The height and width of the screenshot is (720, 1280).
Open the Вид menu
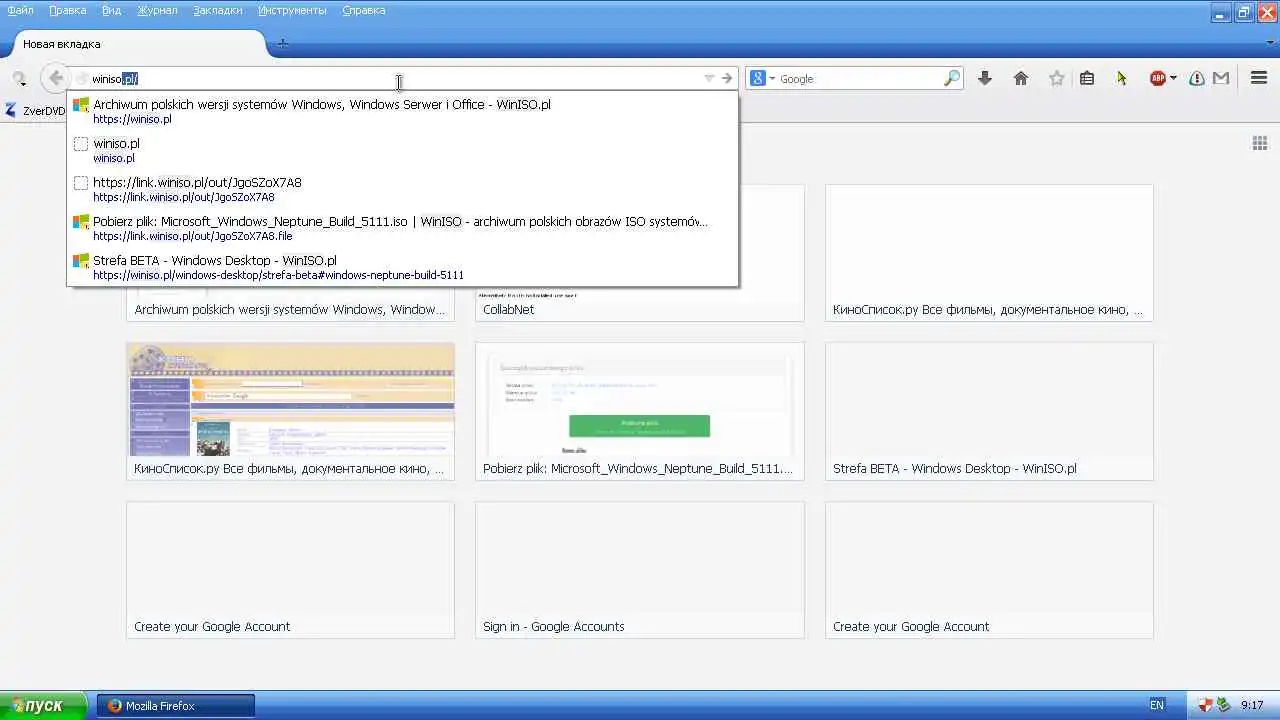pos(112,10)
